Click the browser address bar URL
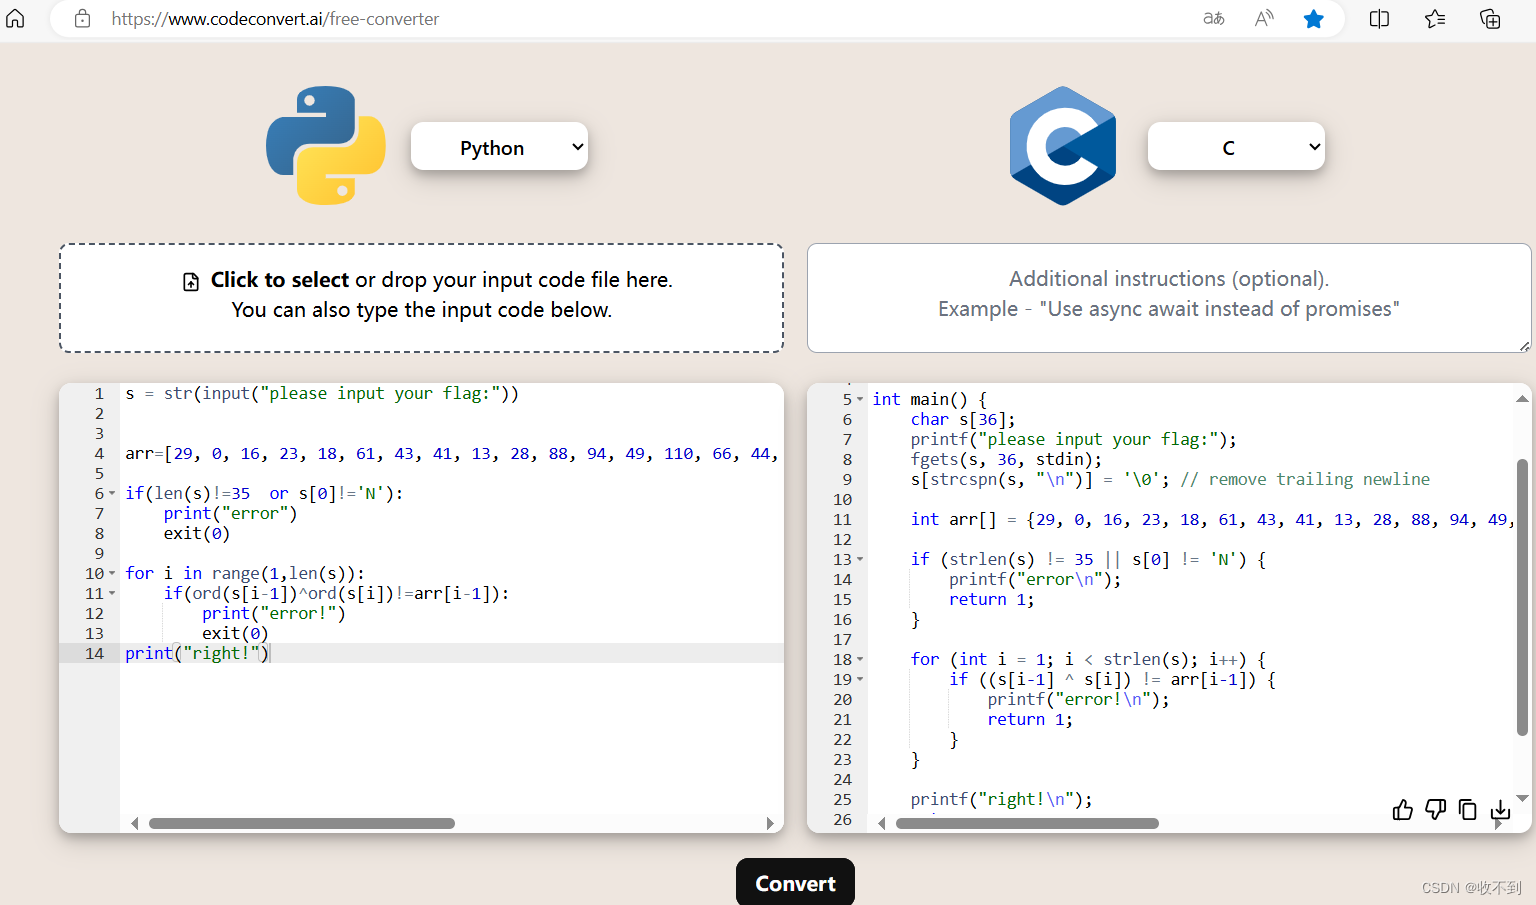1536x905 pixels. click(x=275, y=19)
